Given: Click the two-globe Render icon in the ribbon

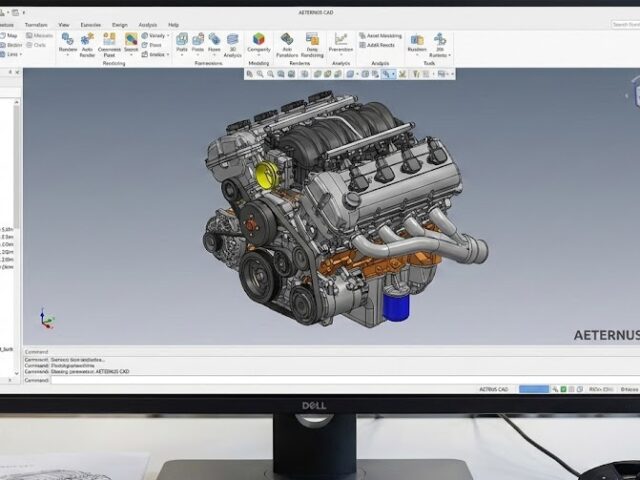Looking at the screenshot, I should pos(67,39).
